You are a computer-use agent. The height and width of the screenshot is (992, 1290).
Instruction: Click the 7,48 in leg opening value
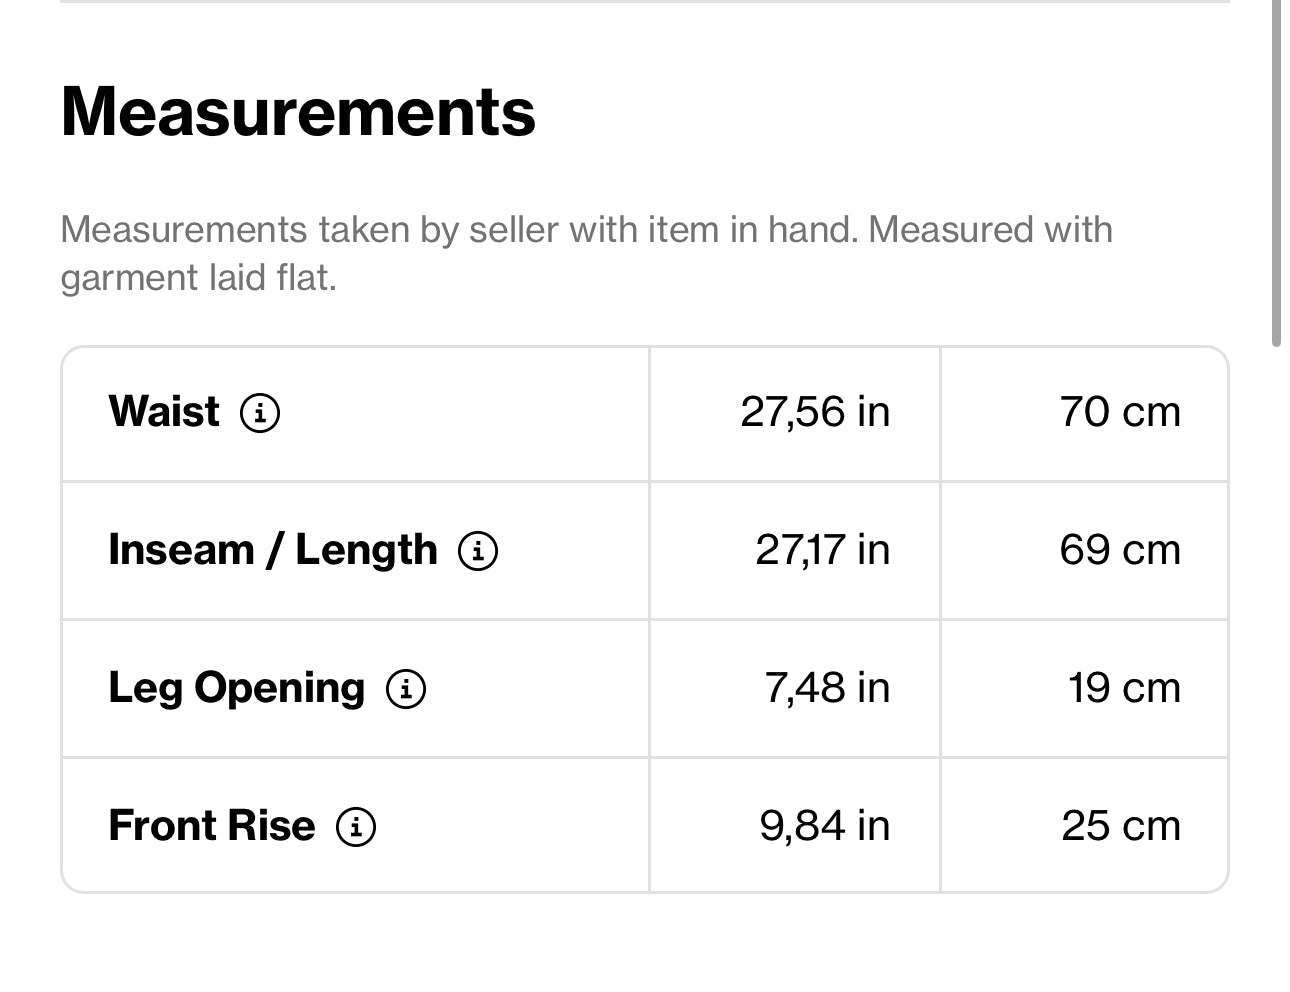[827, 688]
